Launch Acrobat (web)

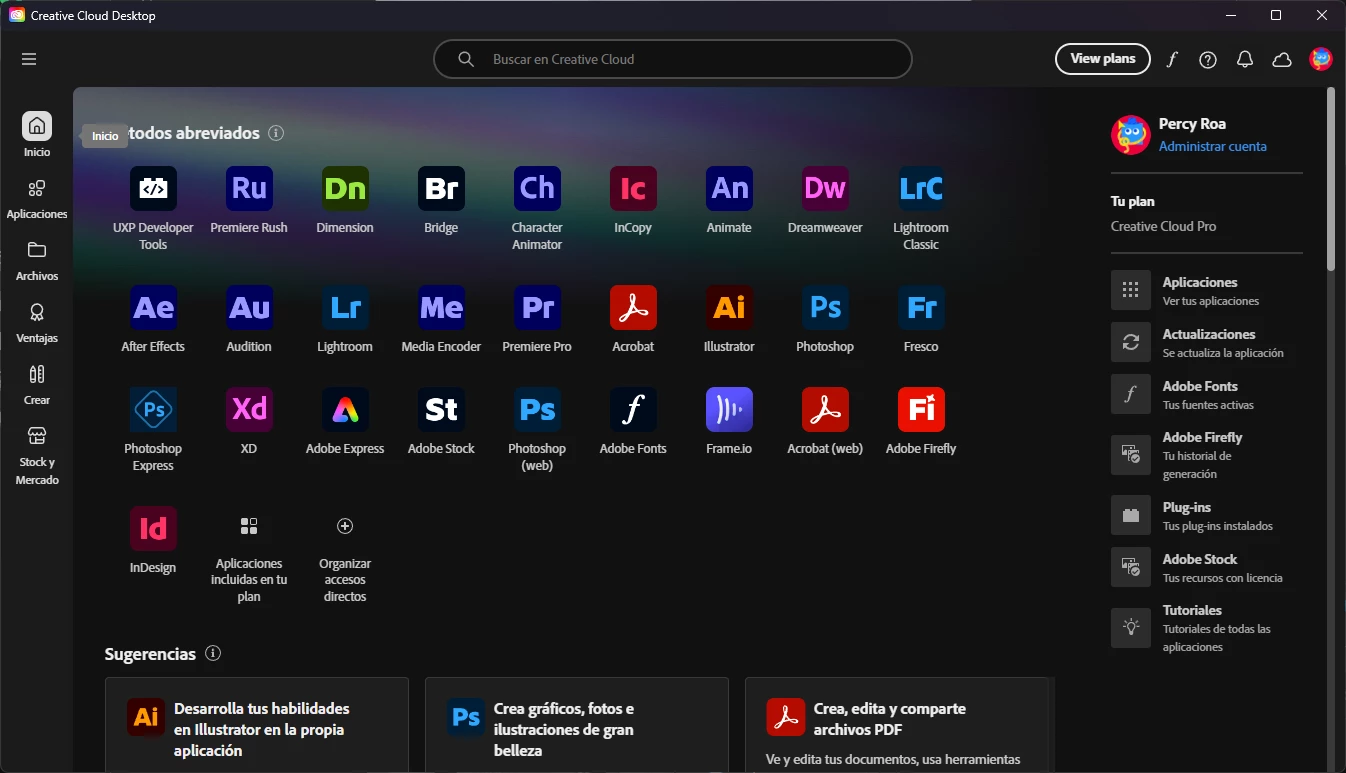(x=825, y=410)
